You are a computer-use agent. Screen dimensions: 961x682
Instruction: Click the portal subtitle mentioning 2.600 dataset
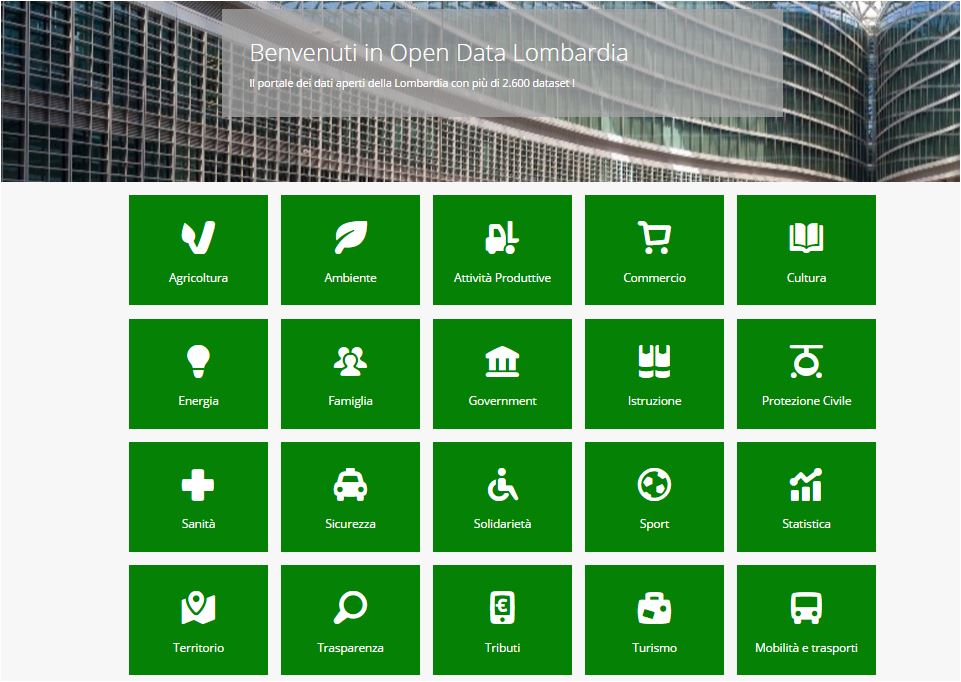[x=412, y=83]
